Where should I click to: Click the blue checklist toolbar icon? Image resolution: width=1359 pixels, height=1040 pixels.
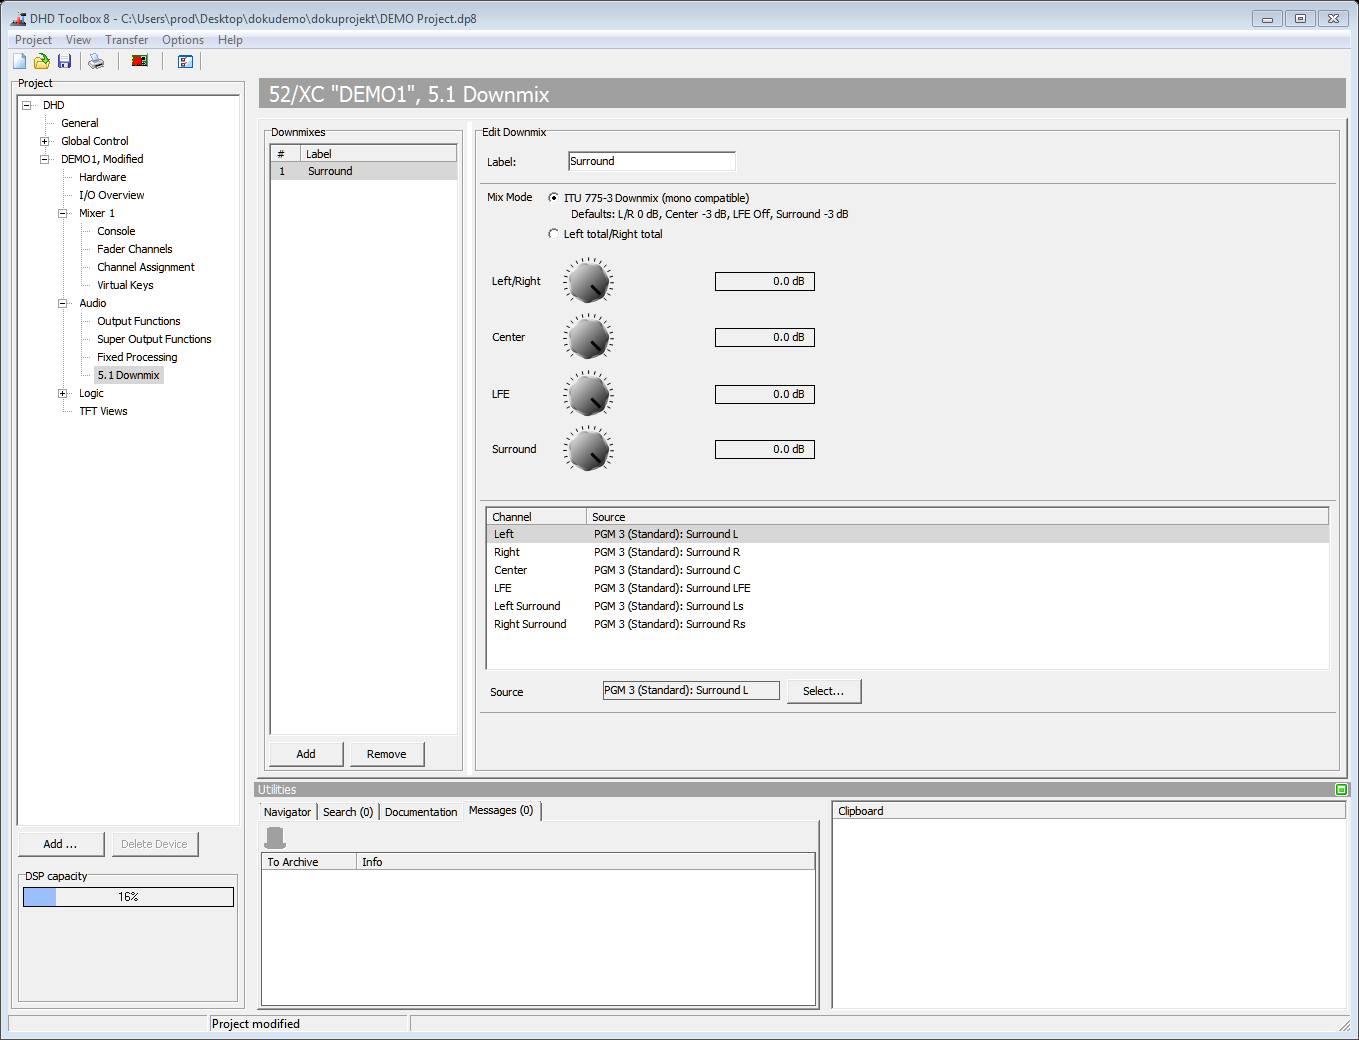(x=185, y=61)
